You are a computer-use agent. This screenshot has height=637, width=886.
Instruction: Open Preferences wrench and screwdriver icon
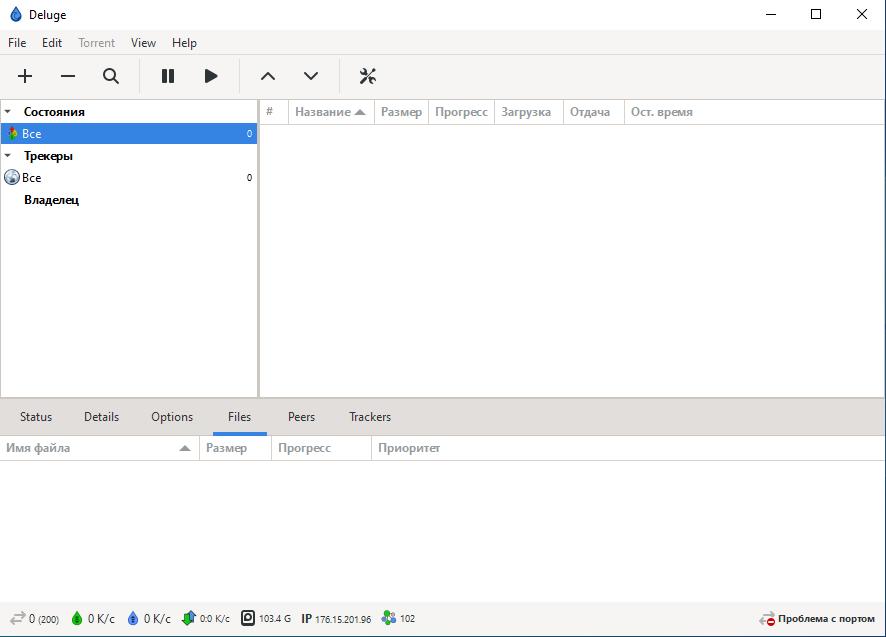pos(367,76)
